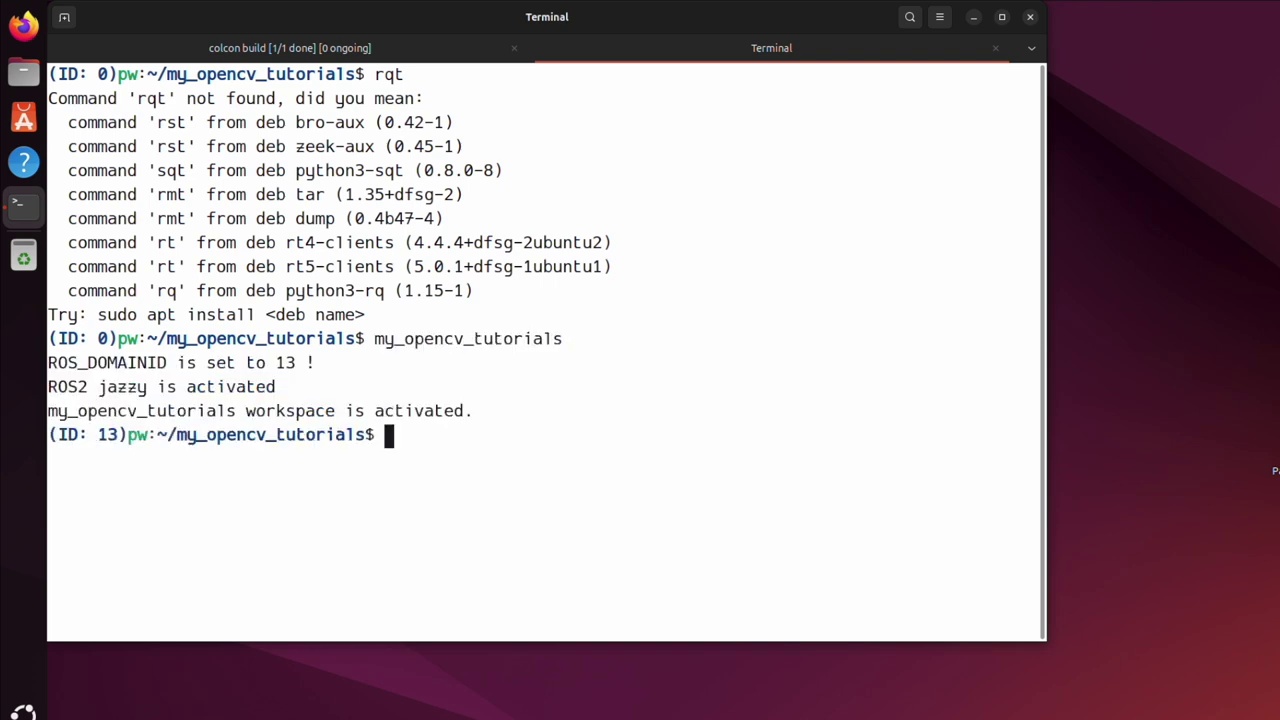
Task: Select the Terminal icon in dock
Action: coord(23,205)
